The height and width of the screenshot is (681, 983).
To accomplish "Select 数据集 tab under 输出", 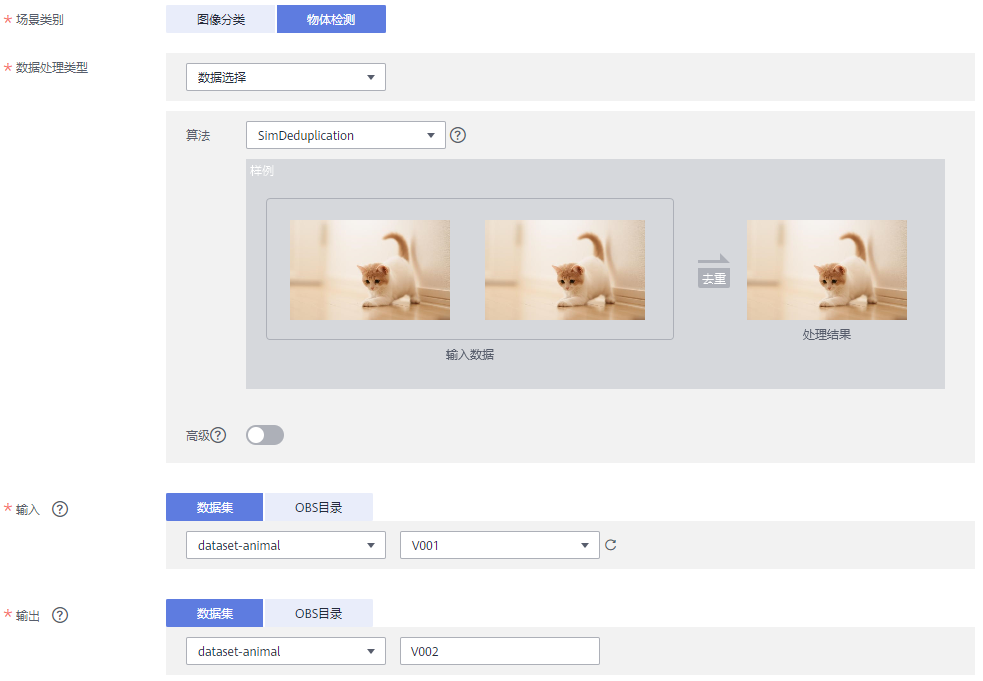I will click(x=214, y=613).
